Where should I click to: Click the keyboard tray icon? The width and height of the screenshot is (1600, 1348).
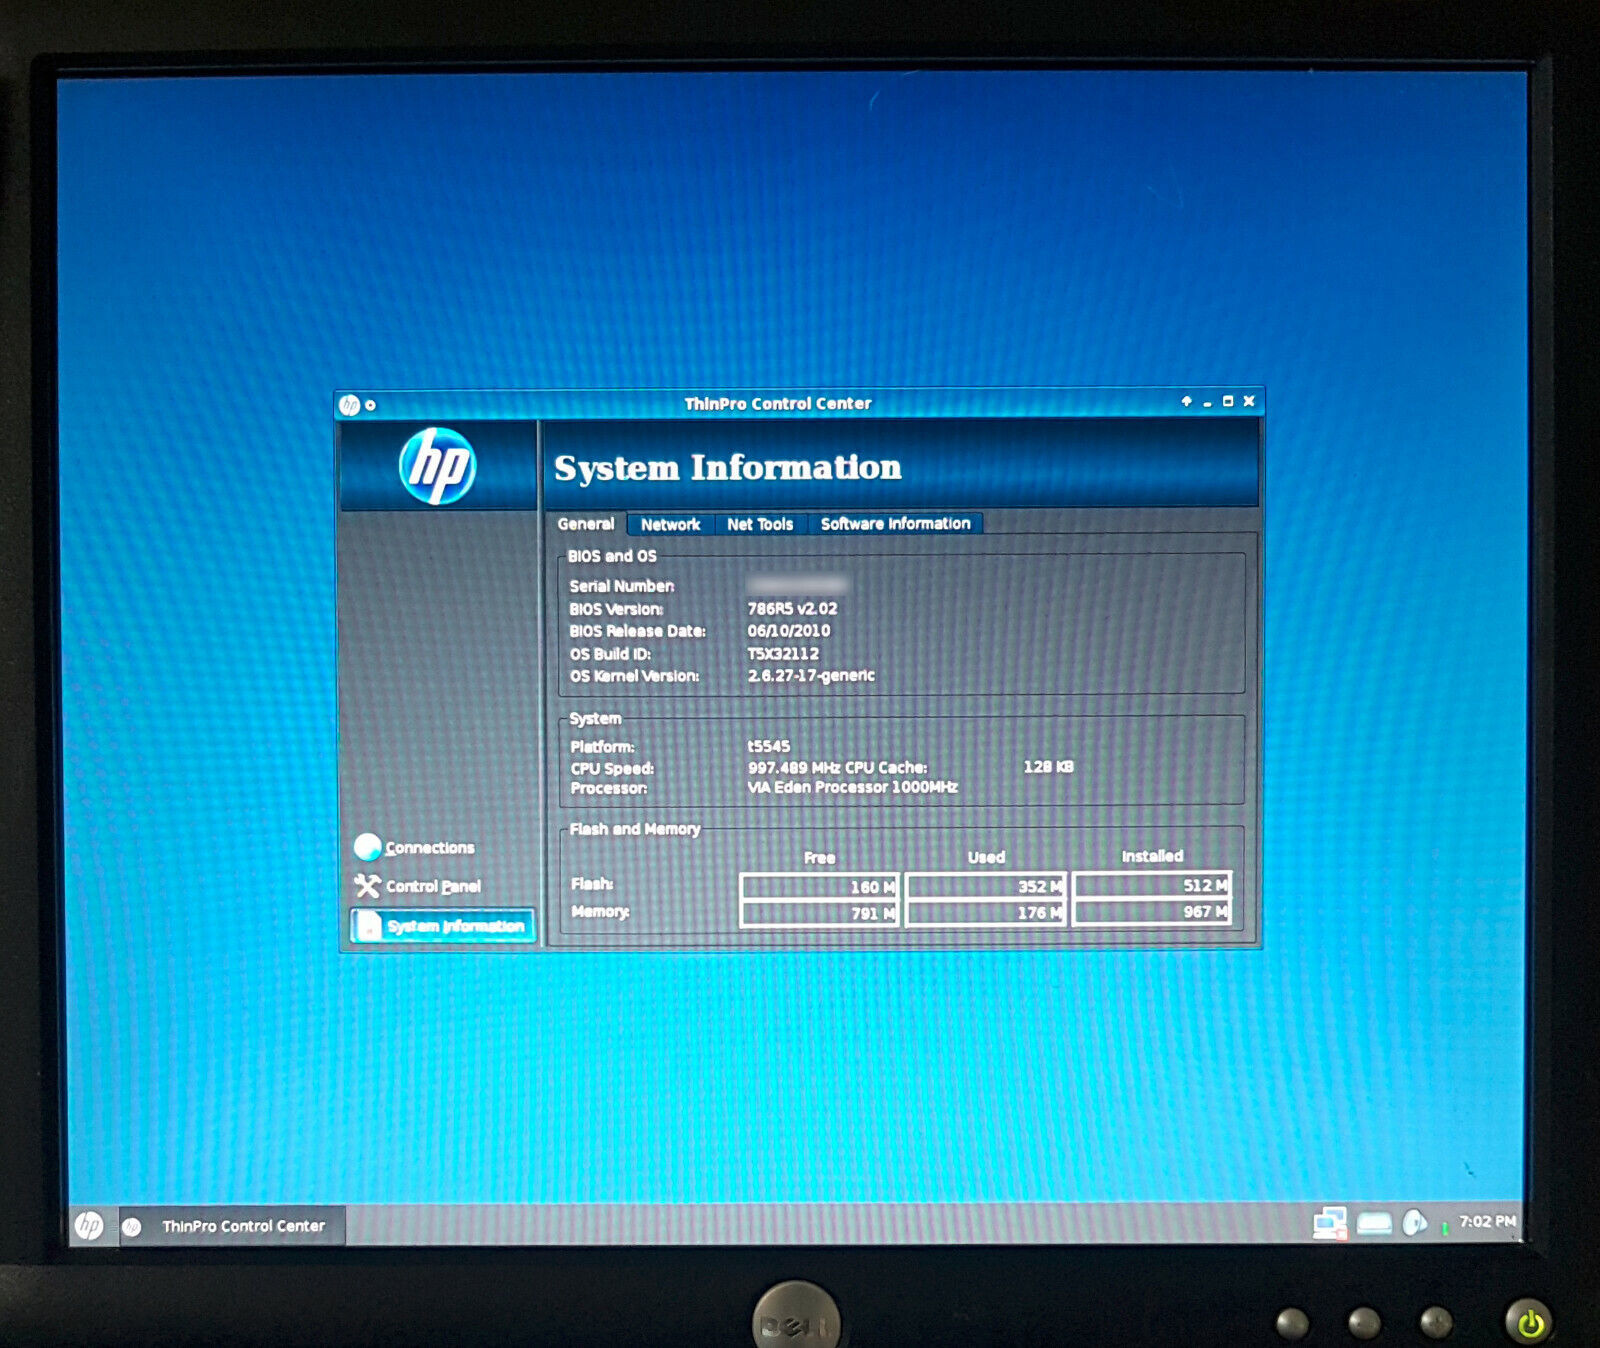[1374, 1223]
